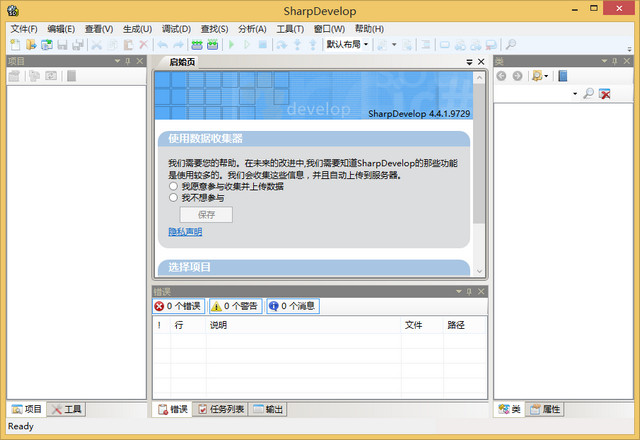This screenshot has width=640, height=440.
Task: Open the class search combo box arrow
Action: point(575,93)
